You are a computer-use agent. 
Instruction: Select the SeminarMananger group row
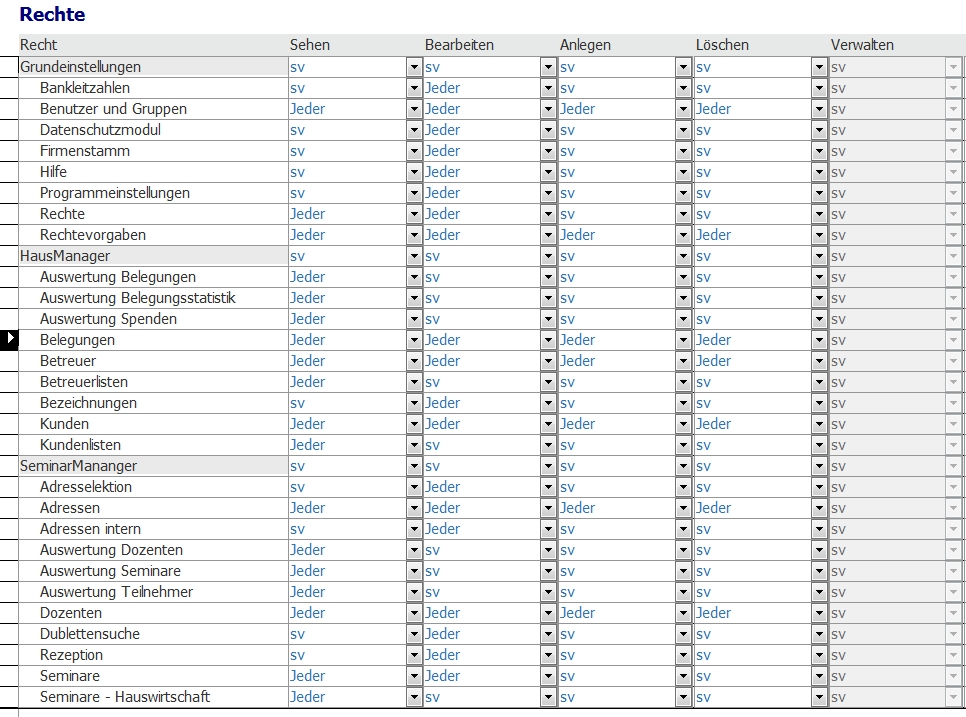(x=79, y=466)
